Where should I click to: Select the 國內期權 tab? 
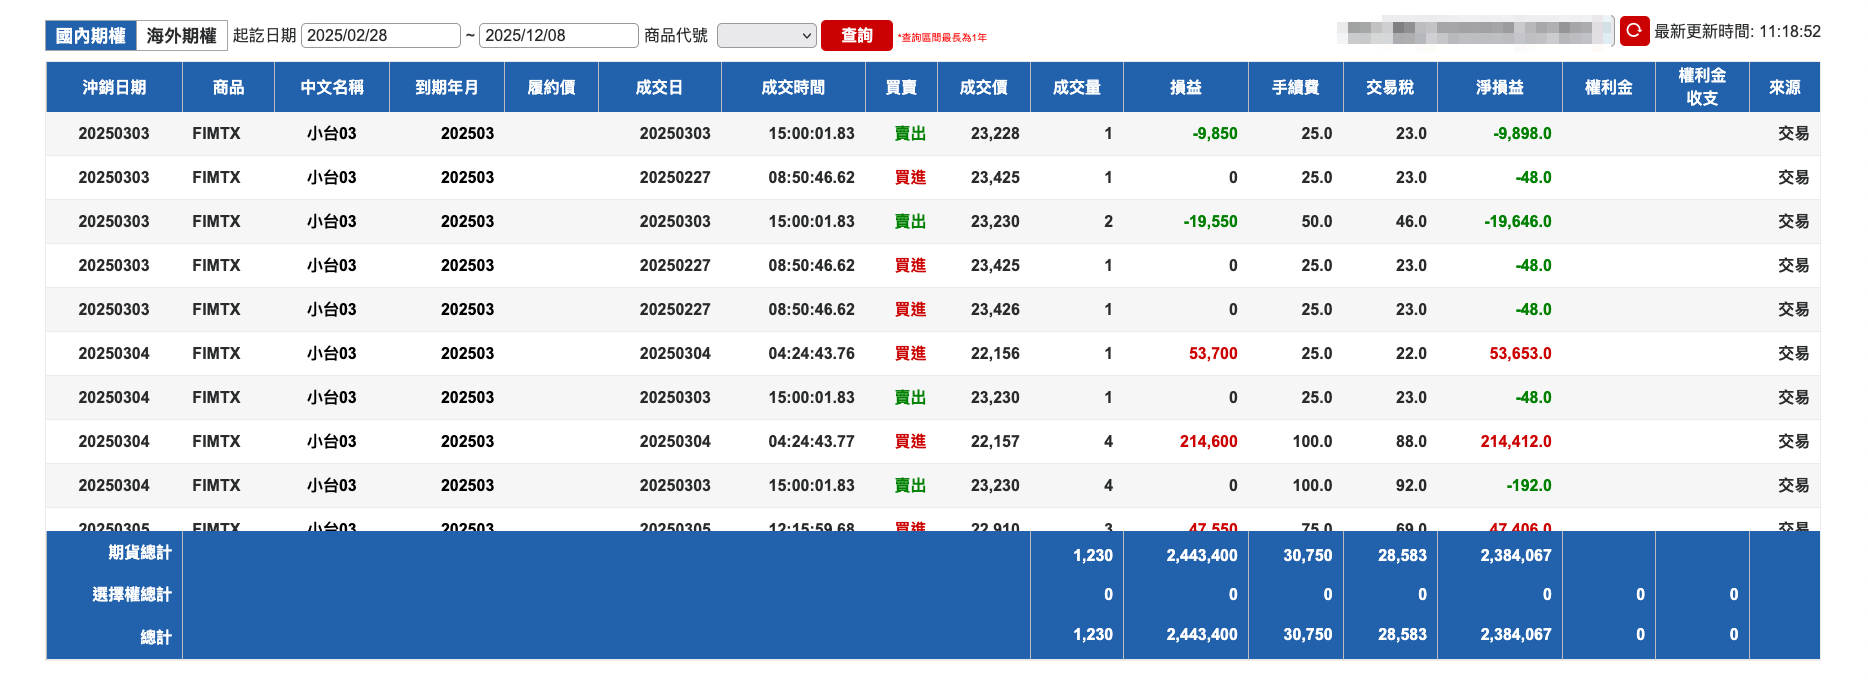click(x=91, y=35)
